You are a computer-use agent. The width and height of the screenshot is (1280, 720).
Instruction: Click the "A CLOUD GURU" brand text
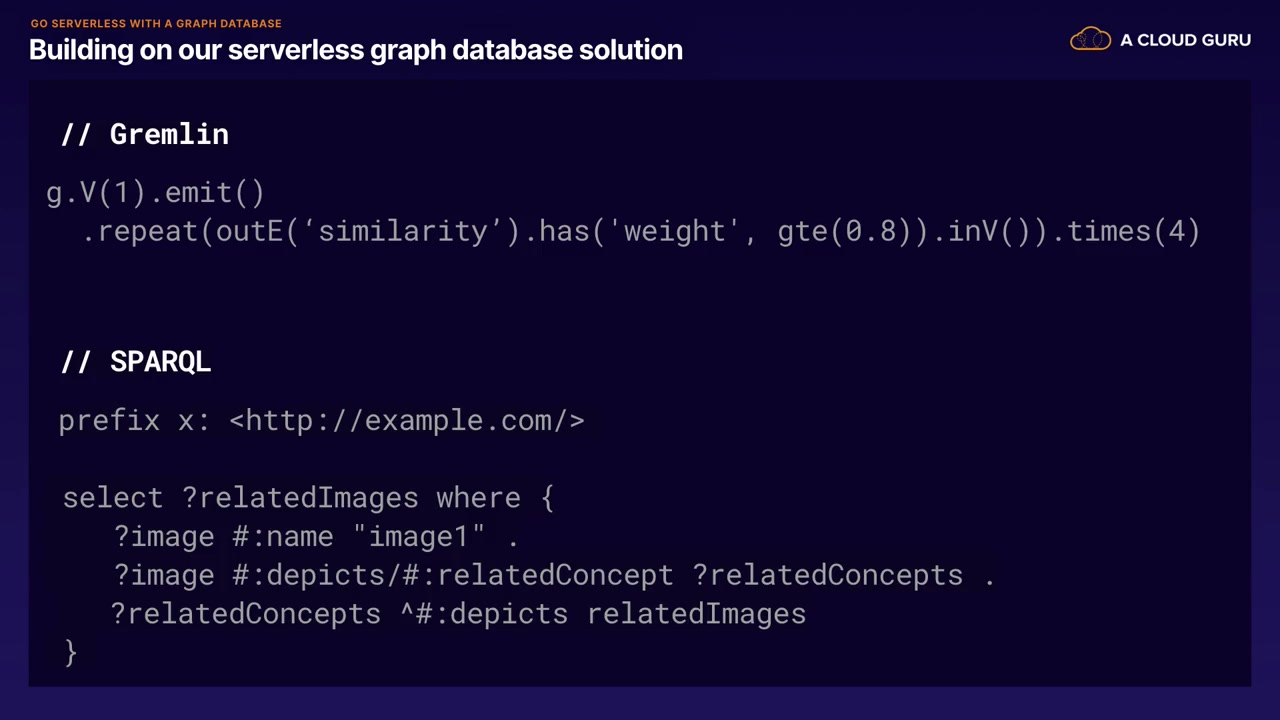[x=1185, y=40]
